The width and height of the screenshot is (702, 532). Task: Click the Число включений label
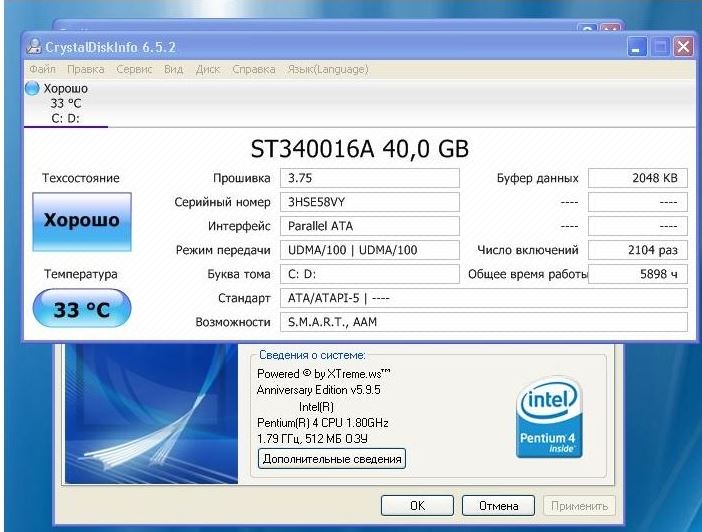pyautogui.click(x=528, y=250)
